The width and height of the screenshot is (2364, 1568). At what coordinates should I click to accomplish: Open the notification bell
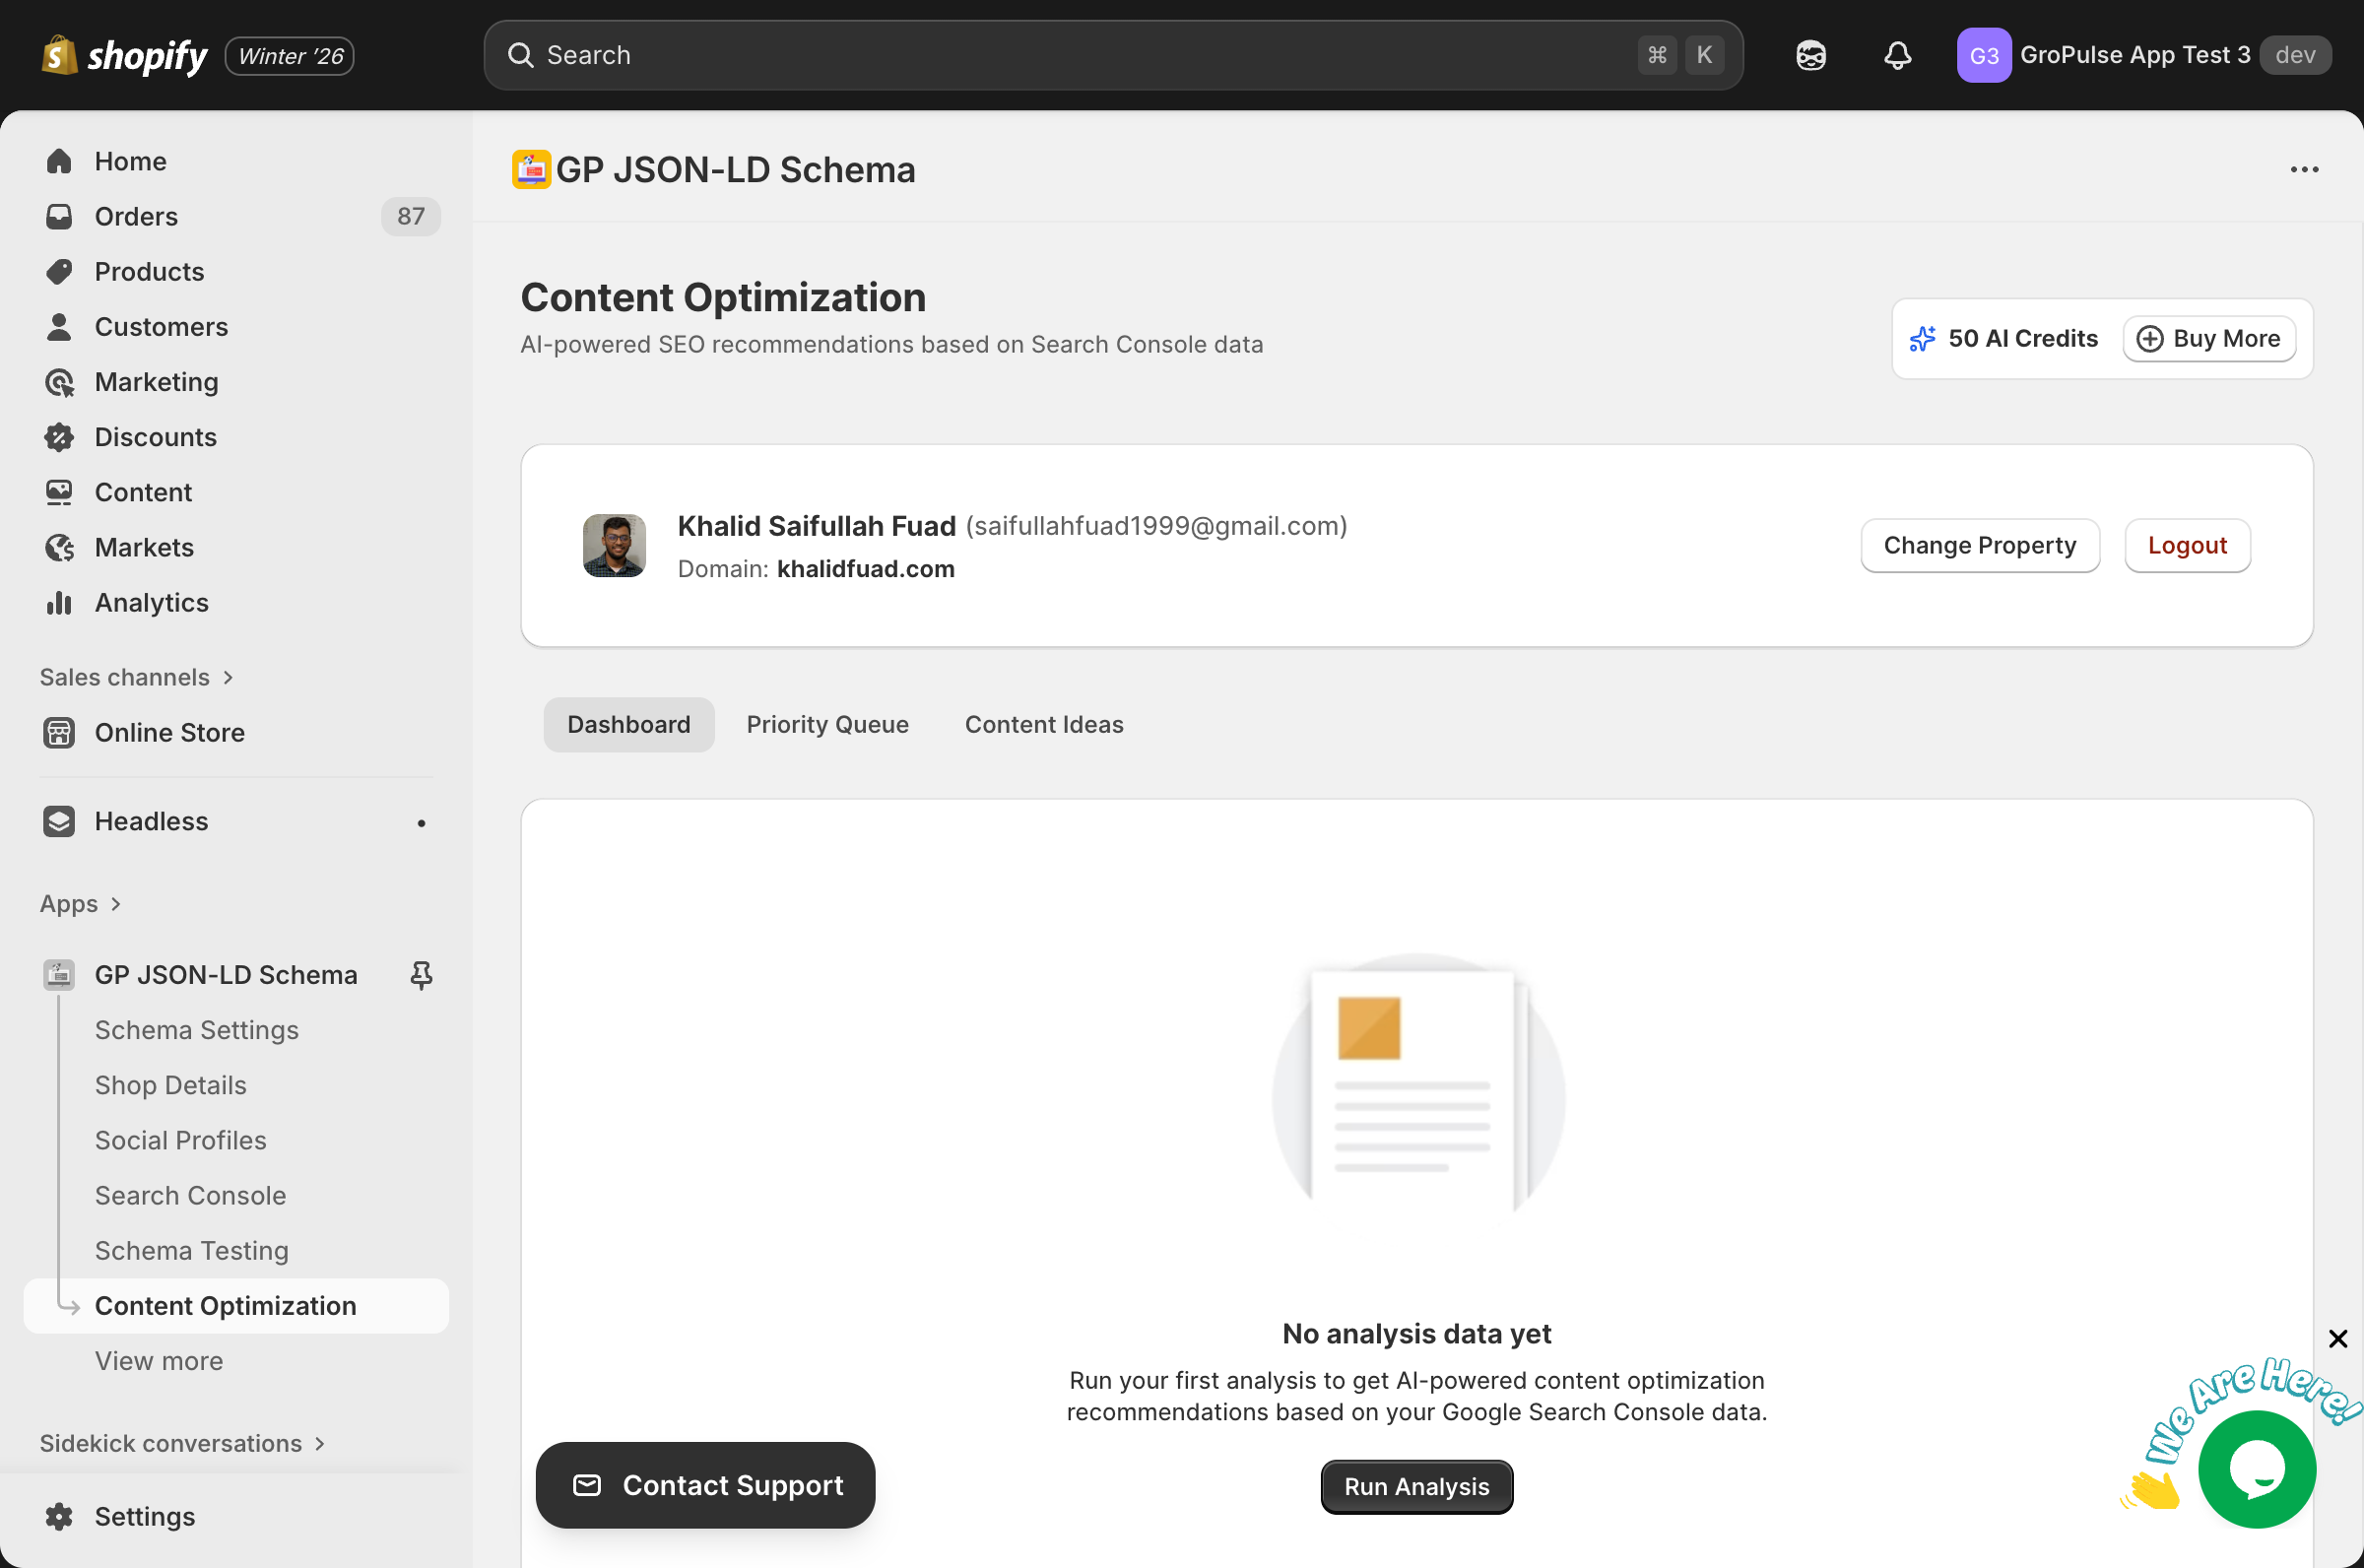pos(1897,55)
